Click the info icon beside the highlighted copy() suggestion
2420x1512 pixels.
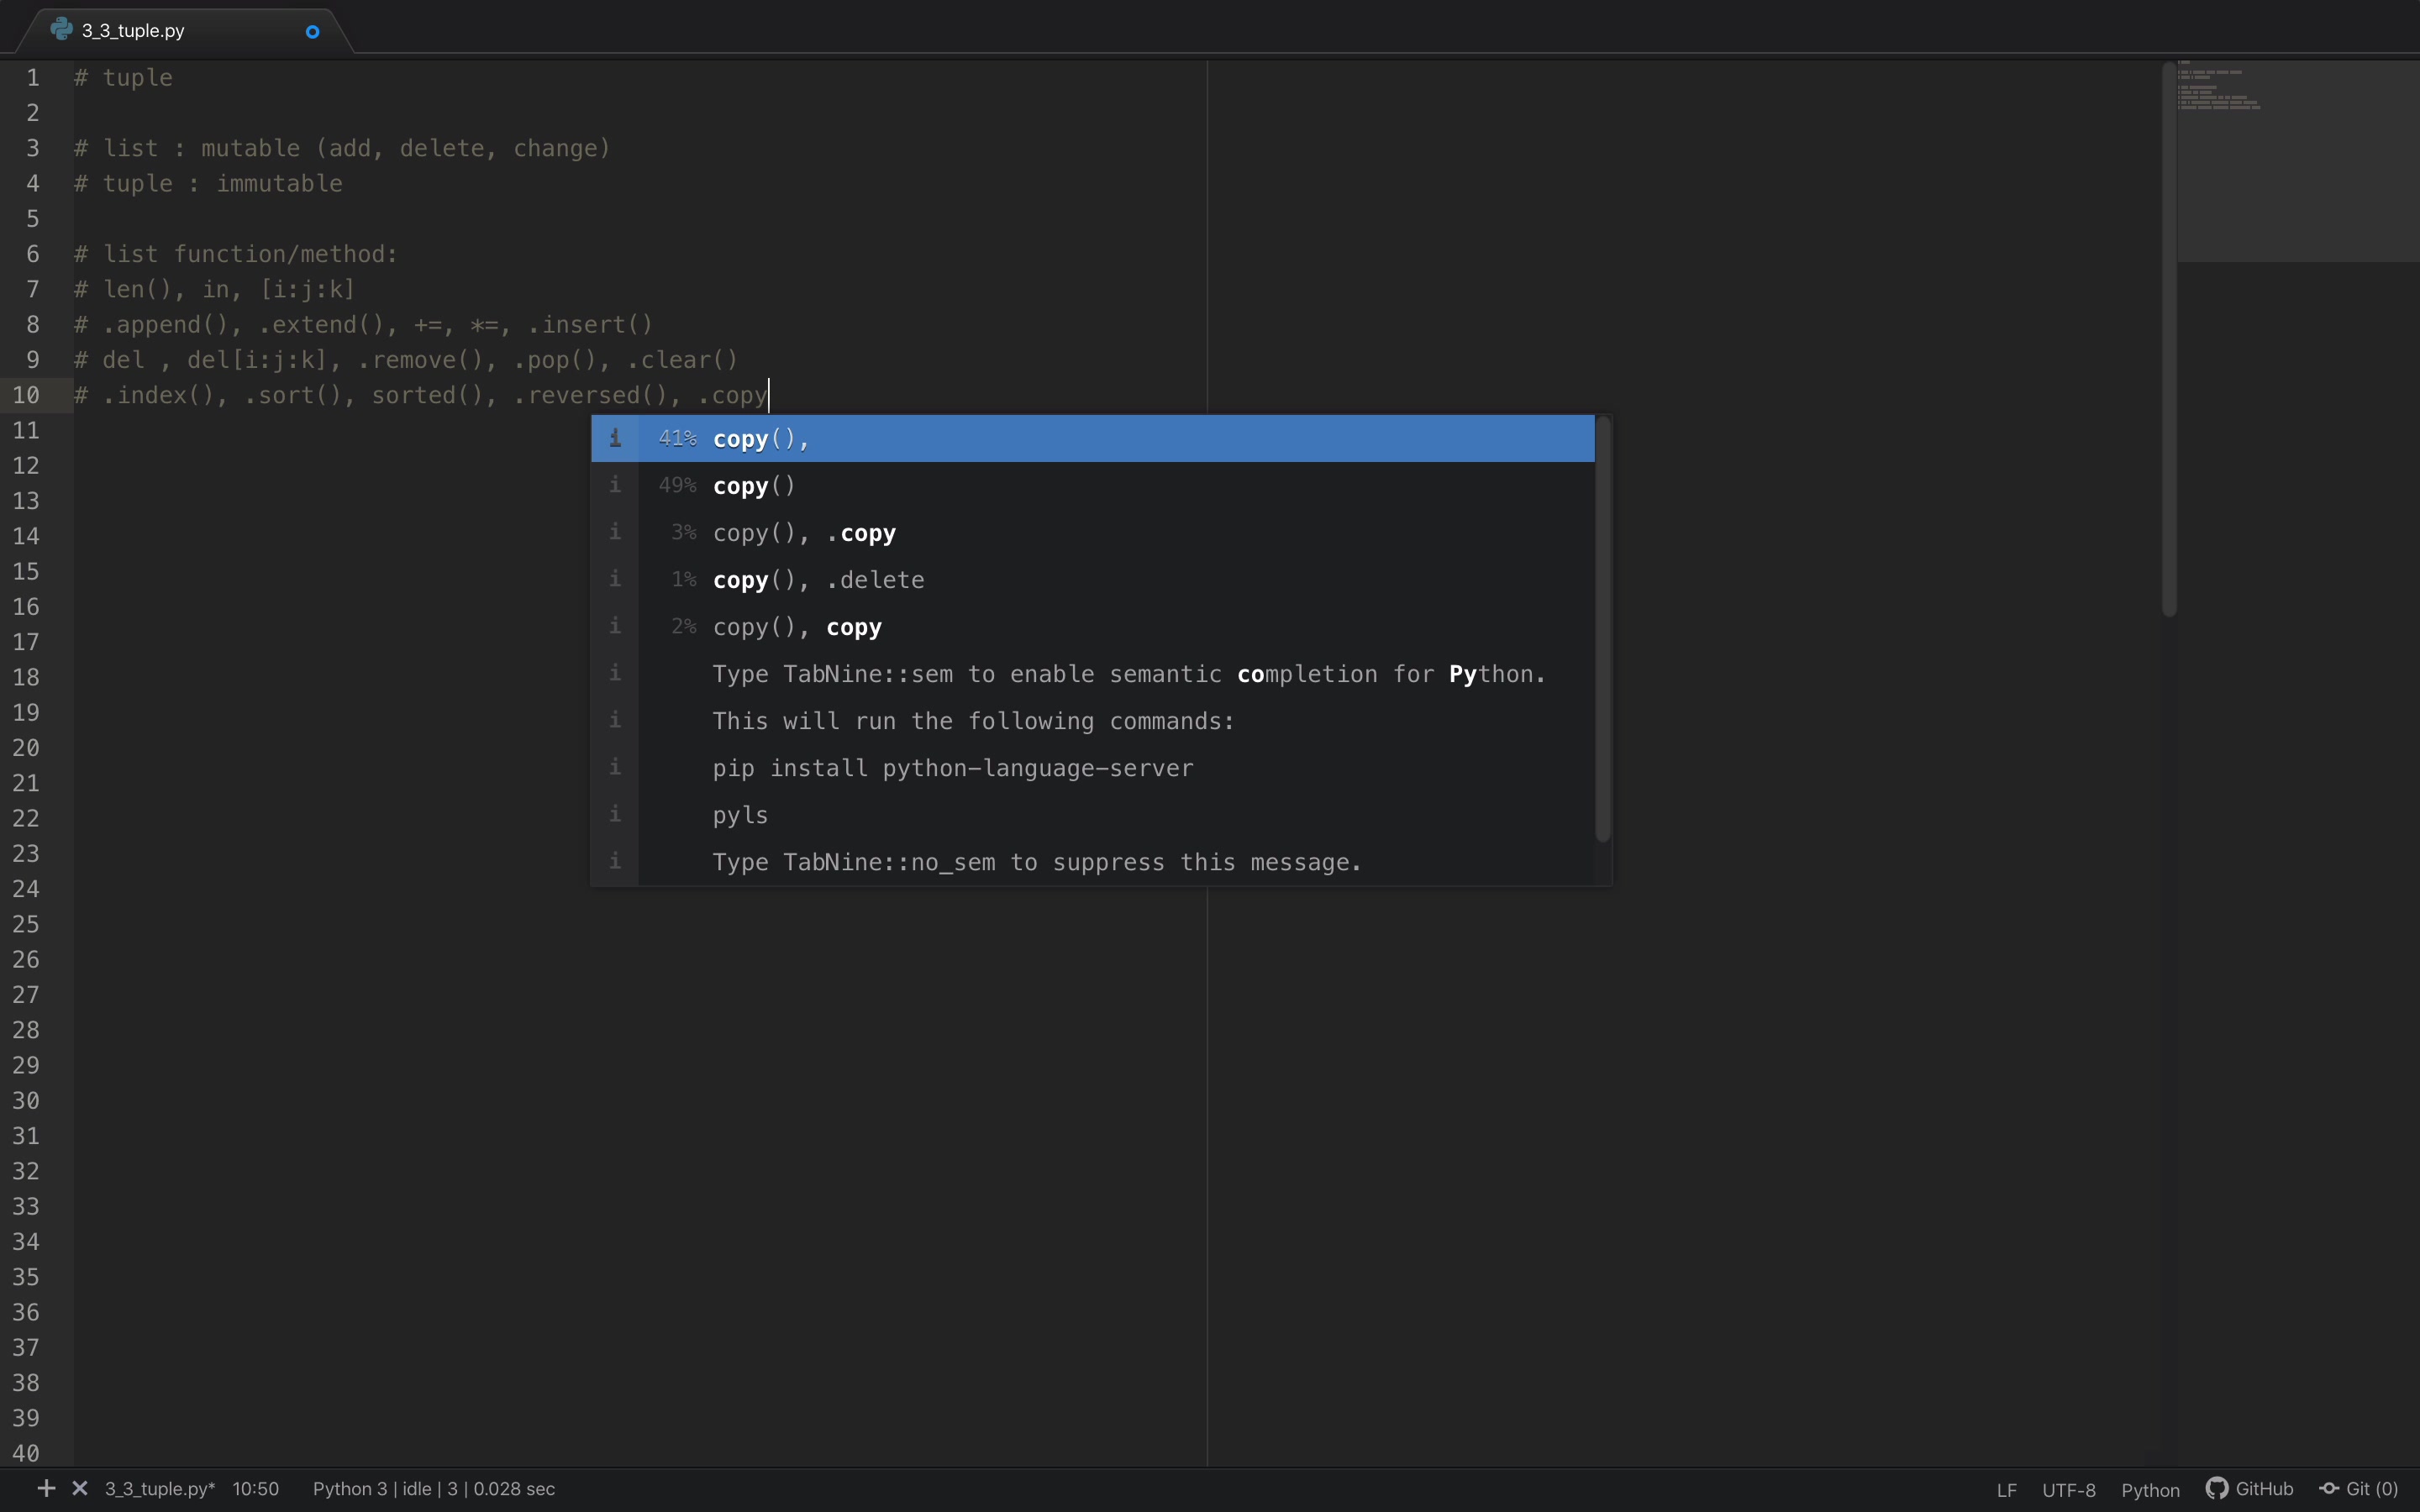coord(615,438)
